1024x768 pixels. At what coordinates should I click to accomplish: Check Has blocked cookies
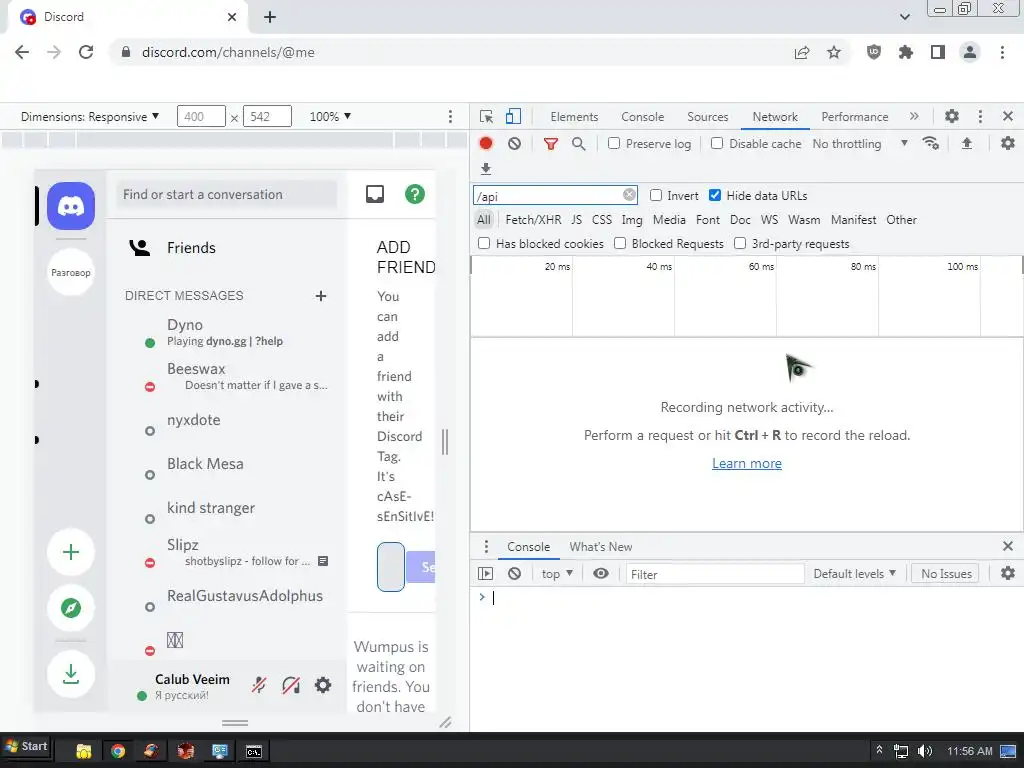(x=484, y=244)
